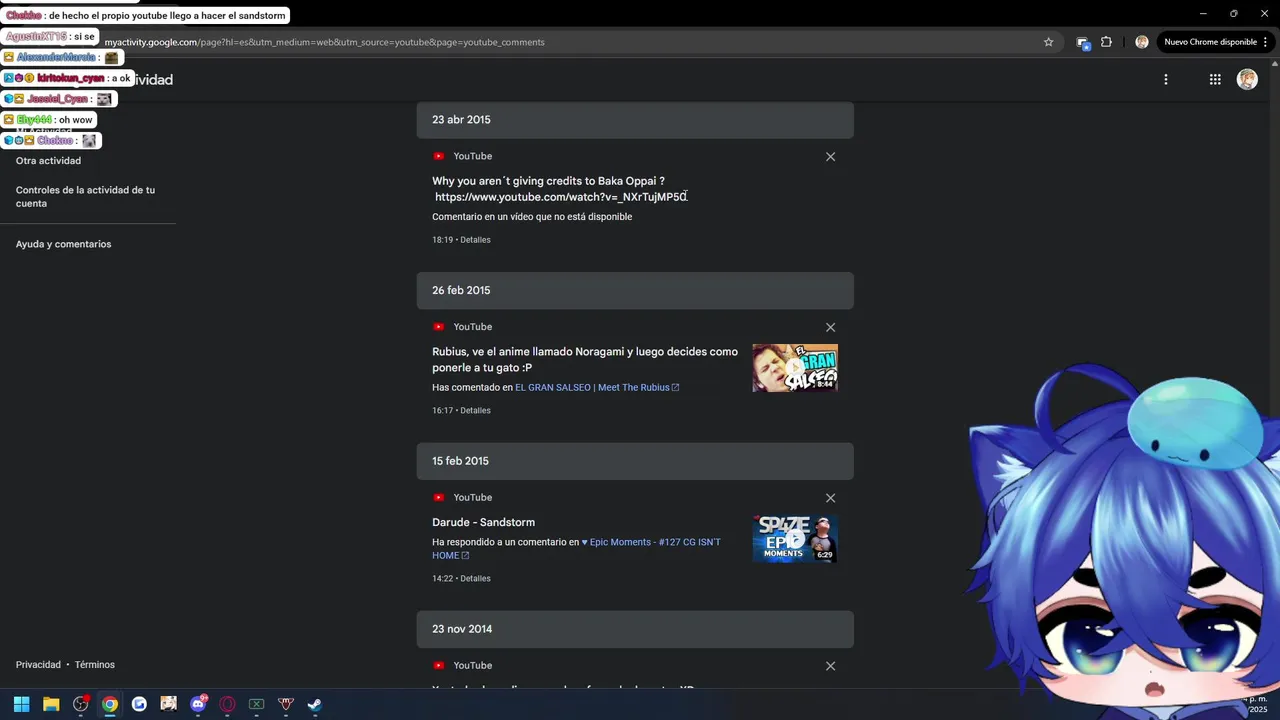Image resolution: width=1280 pixels, height=720 pixels.
Task: Open the Google account avatar on the page
Action: tap(1247, 80)
